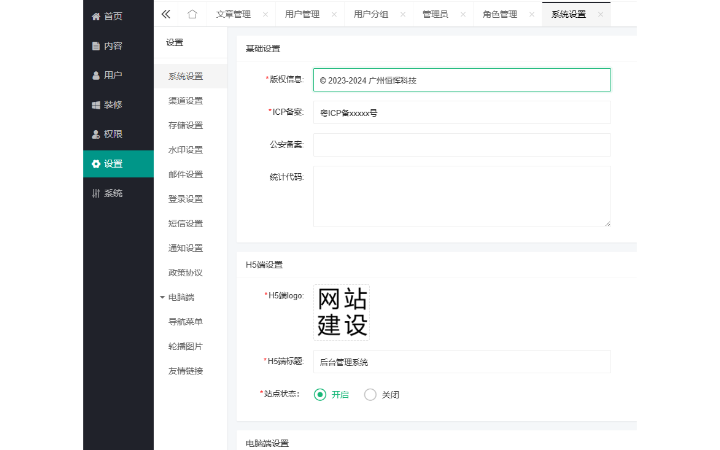Open the 权限 permissions section
The image size is (720, 450).
[x=108, y=134]
